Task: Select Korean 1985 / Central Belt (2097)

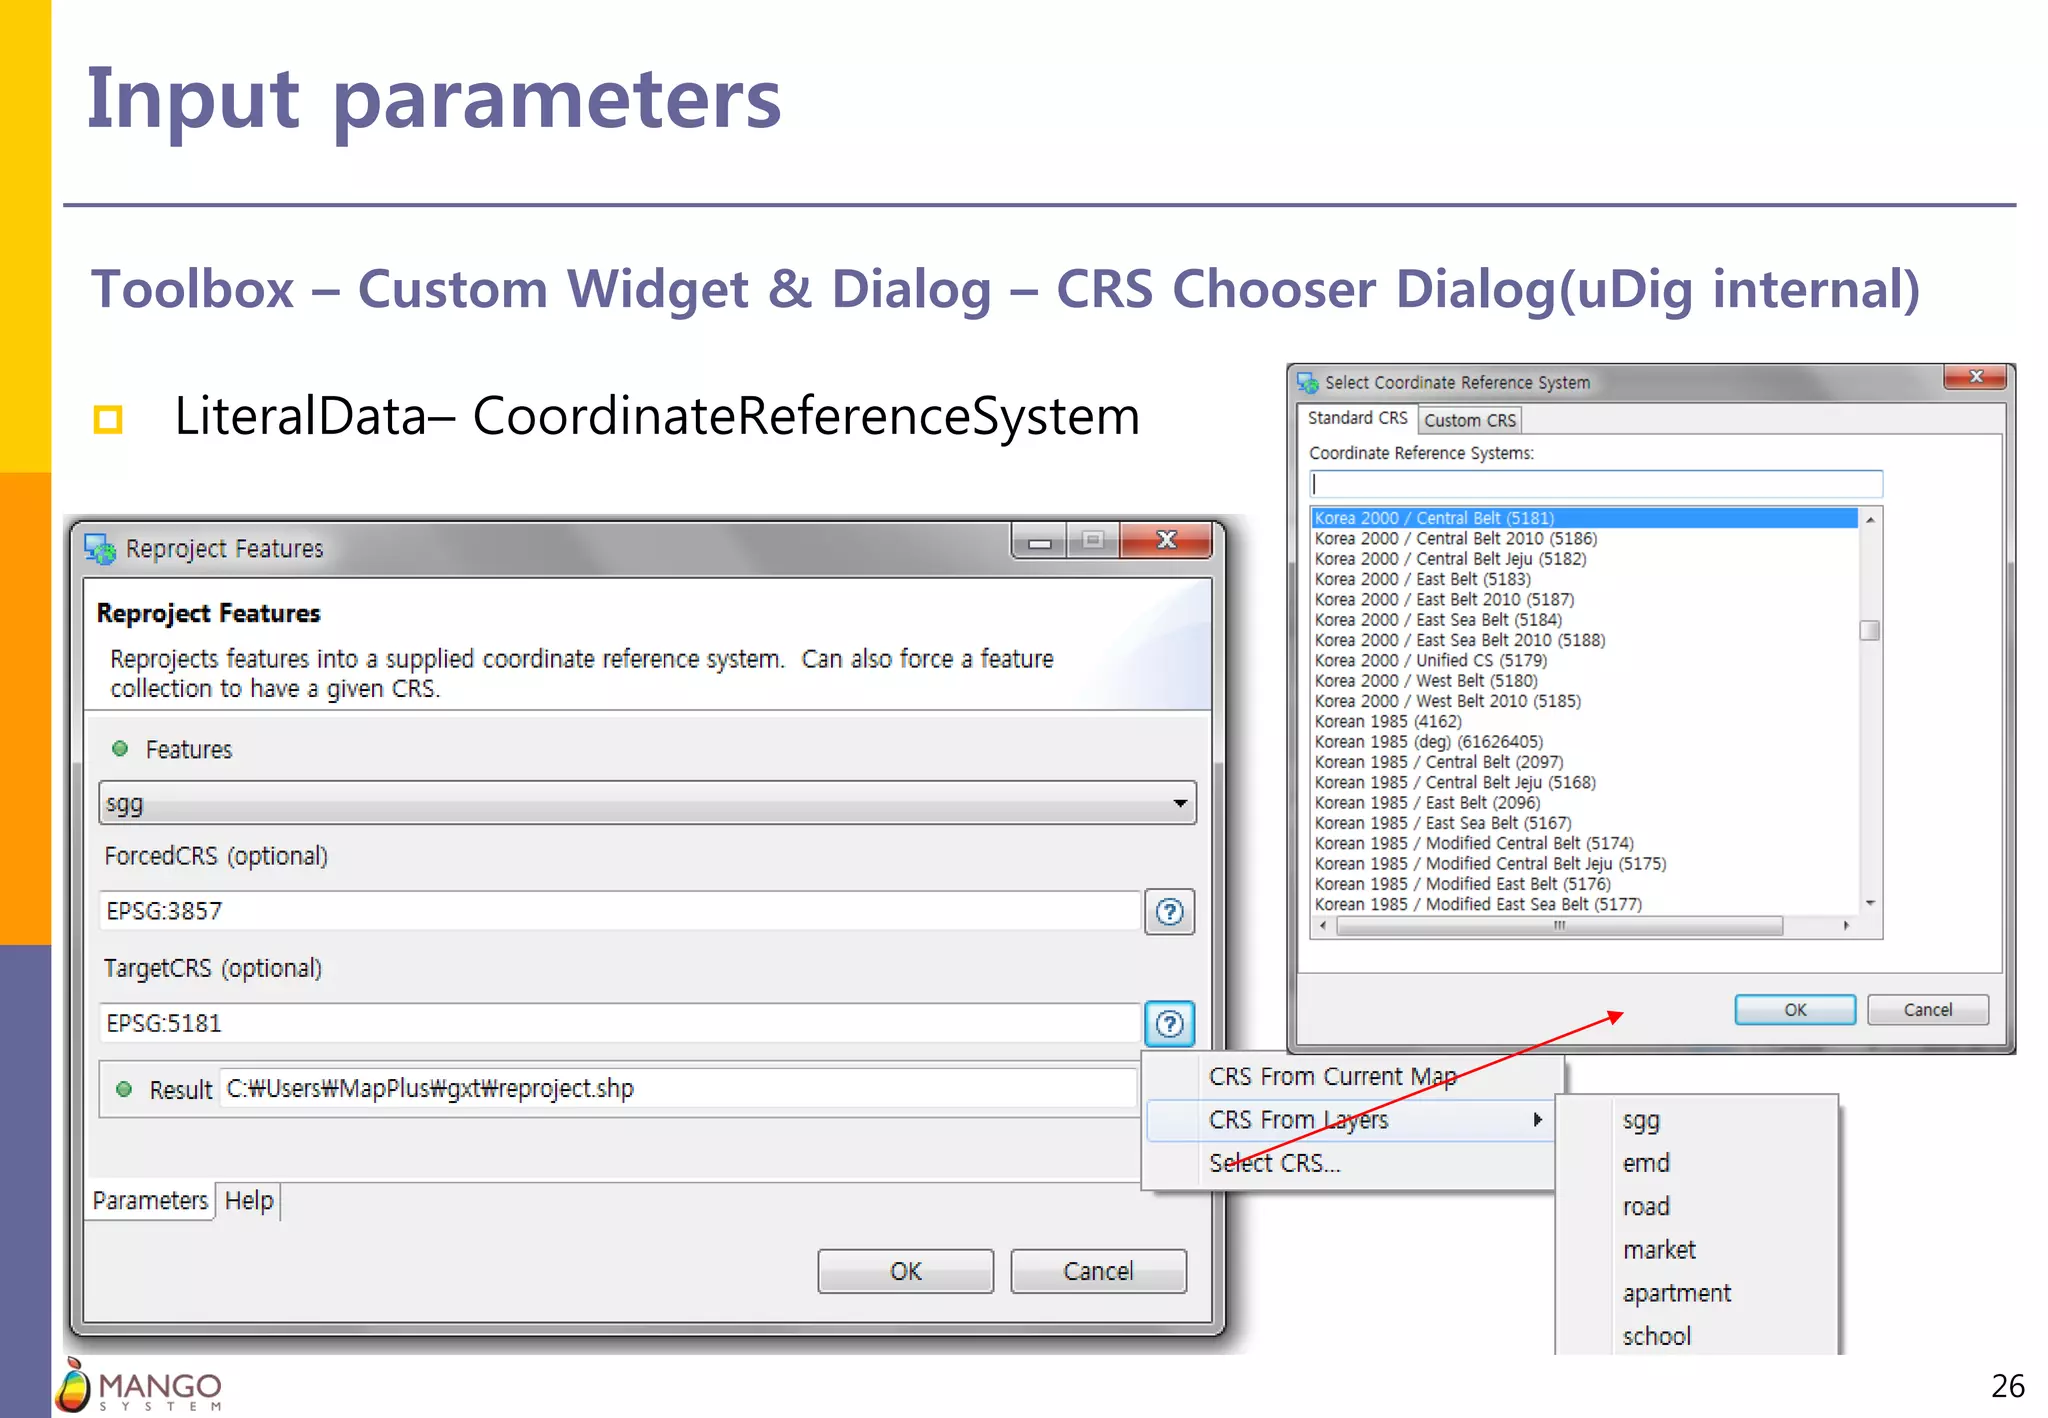Action: 1438,762
